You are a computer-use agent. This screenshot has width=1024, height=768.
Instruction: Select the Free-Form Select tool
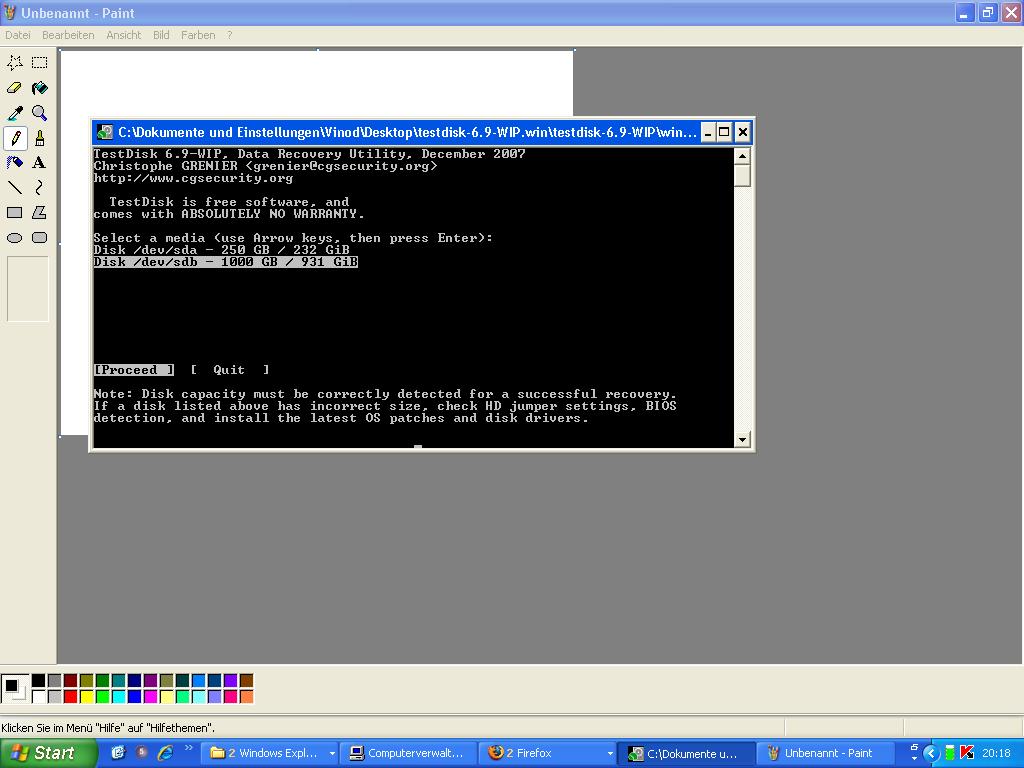click(x=15, y=63)
